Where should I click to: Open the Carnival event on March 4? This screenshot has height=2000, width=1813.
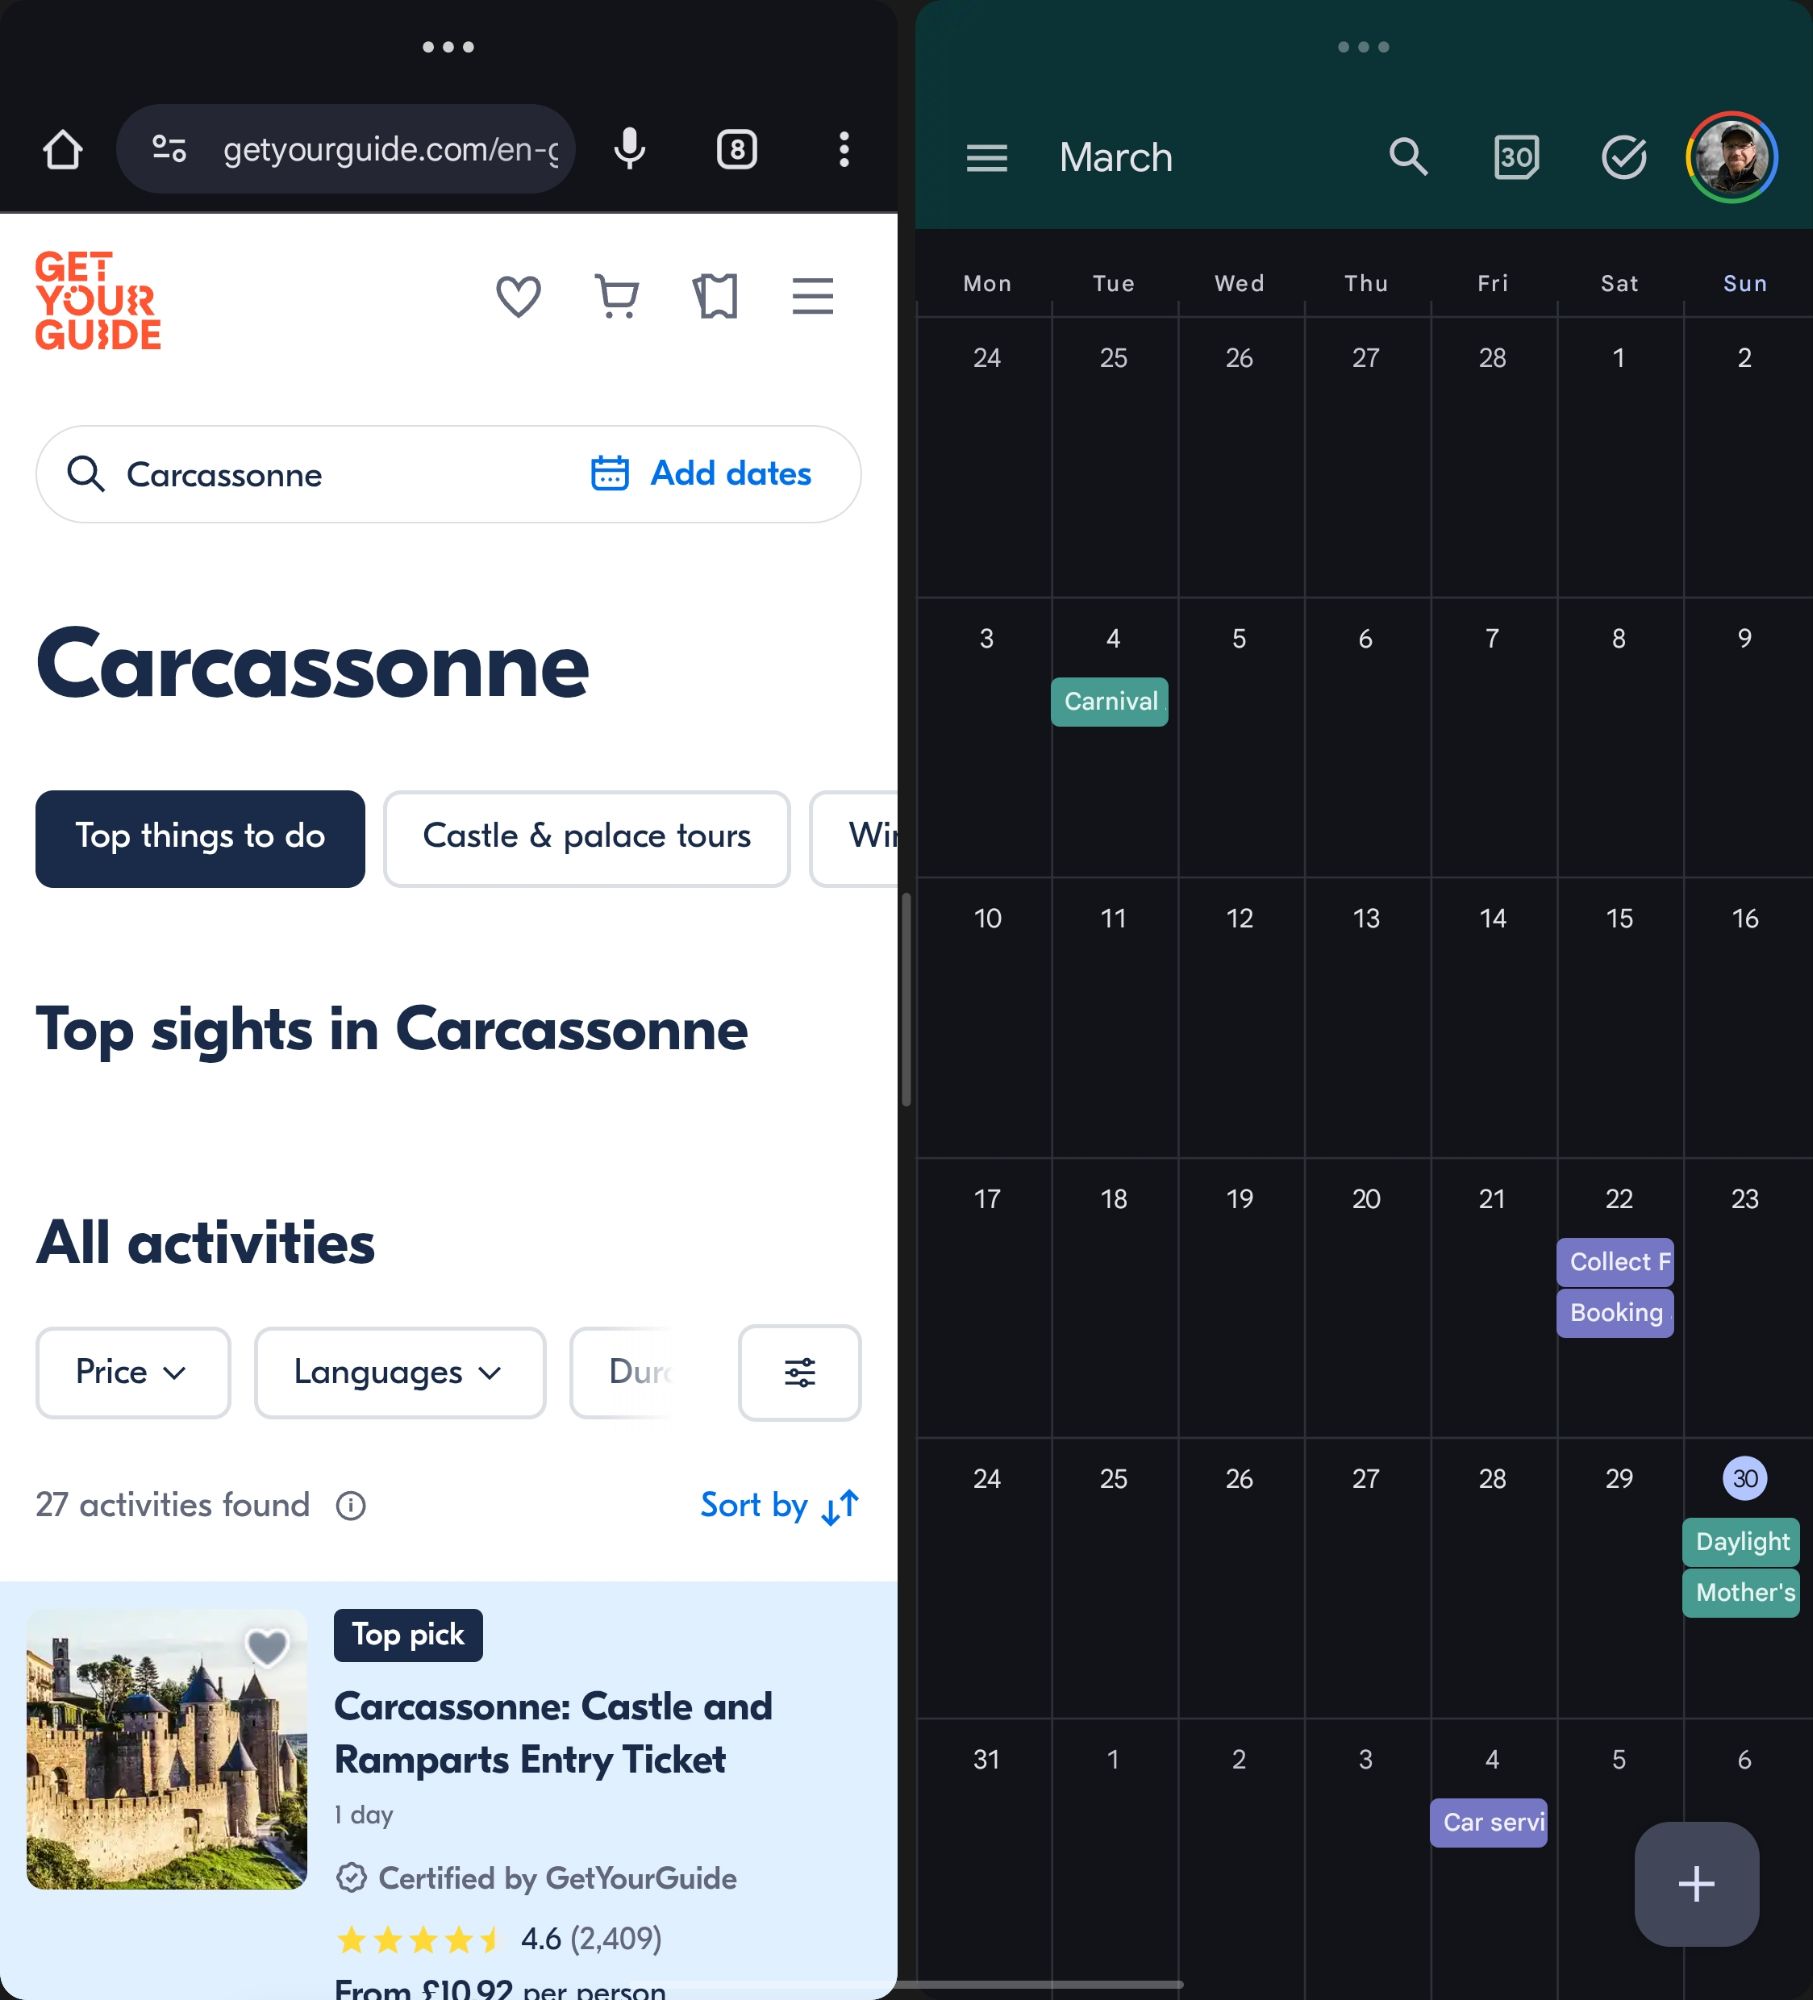click(x=1110, y=701)
